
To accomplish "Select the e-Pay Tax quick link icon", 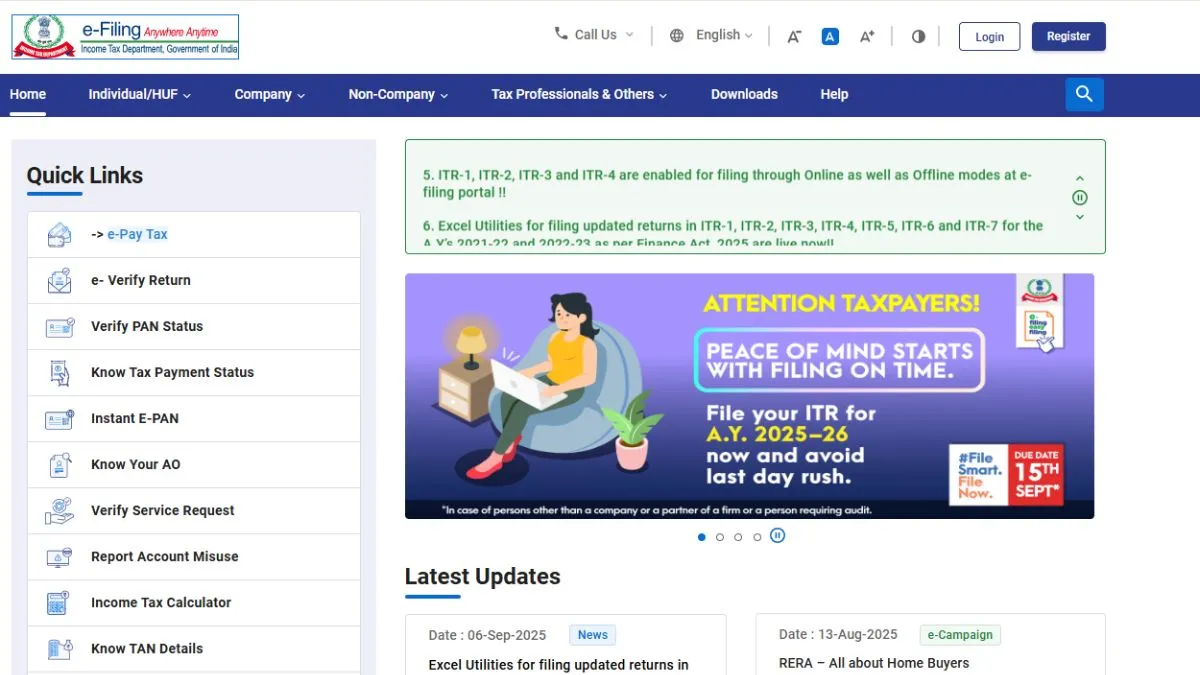I will pos(59,233).
